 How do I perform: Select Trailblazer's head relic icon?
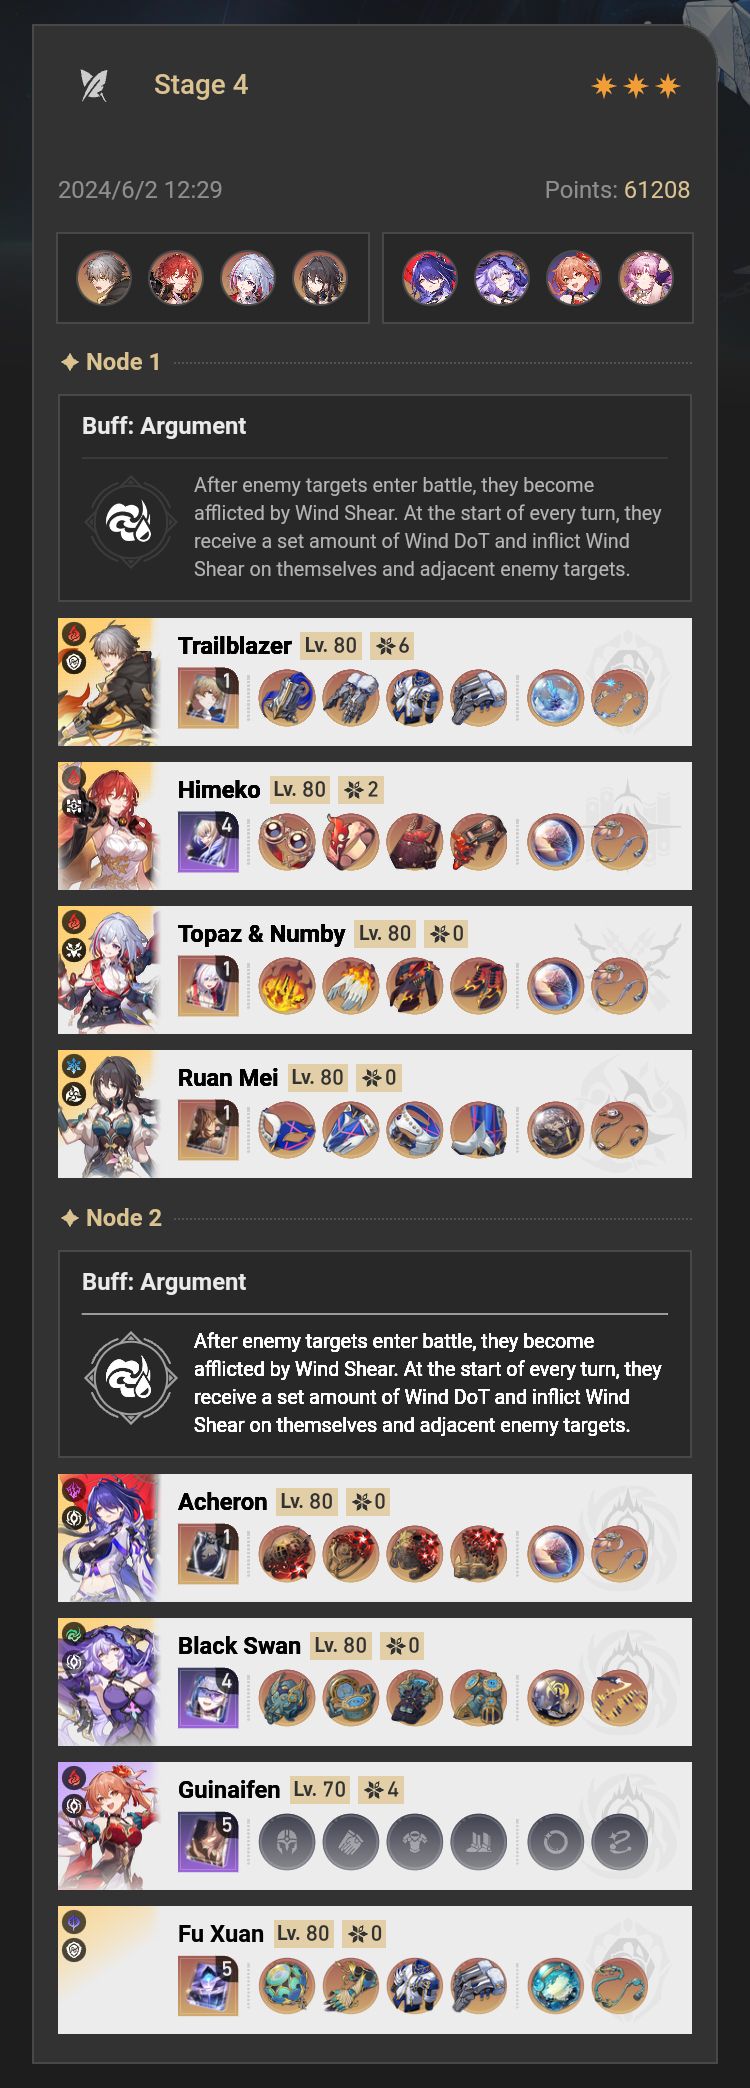(287, 697)
